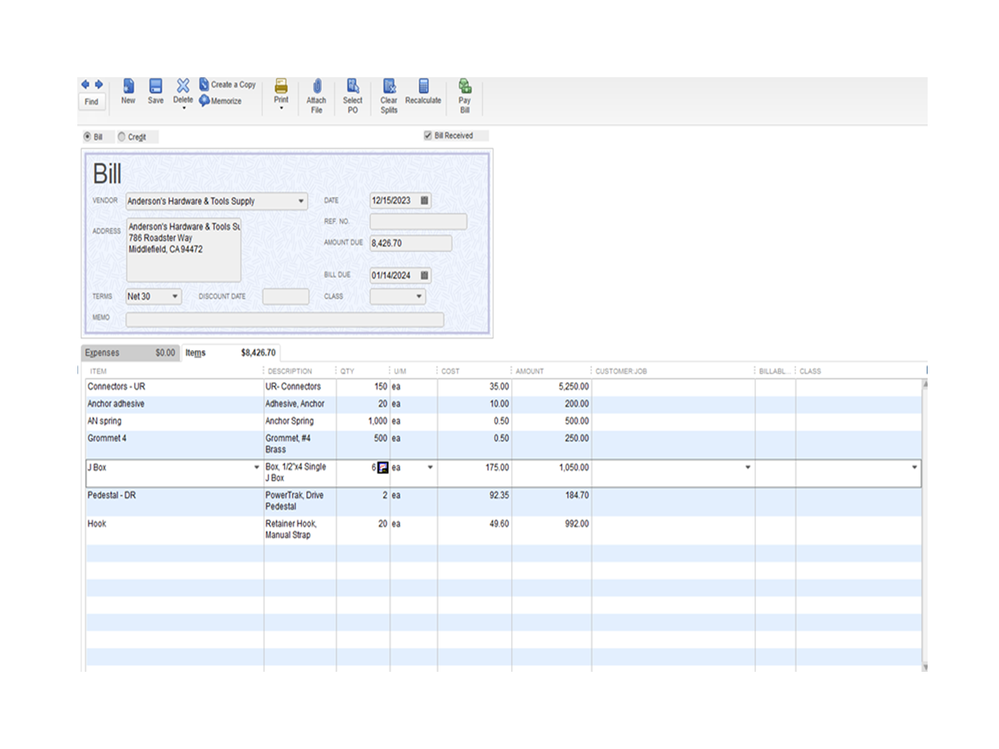Toggle the Bill Received checkbox
This screenshot has height=749, width=999.
[x=428, y=135]
